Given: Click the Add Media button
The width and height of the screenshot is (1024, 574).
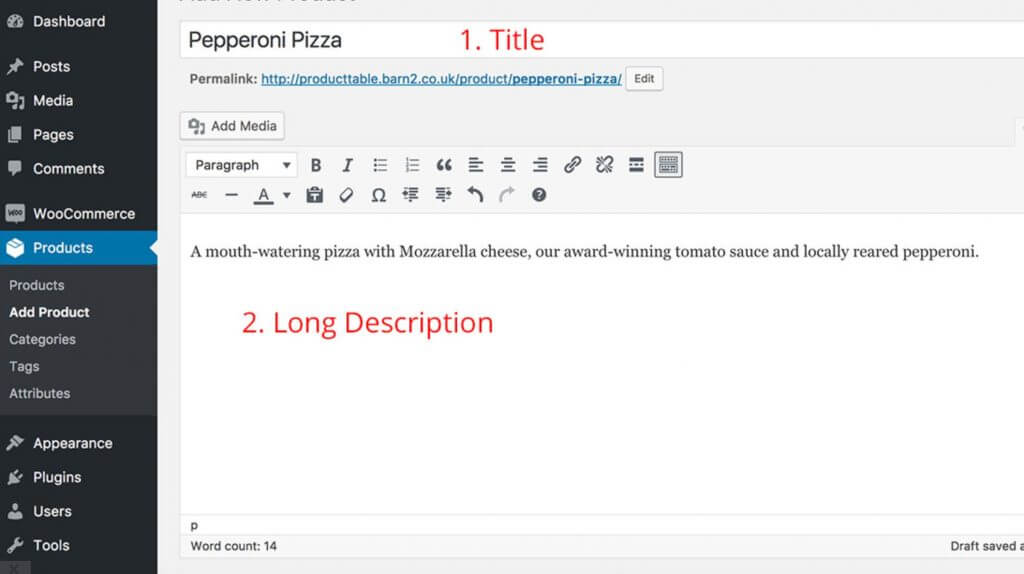Looking at the screenshot, I should tap(233, 126).
